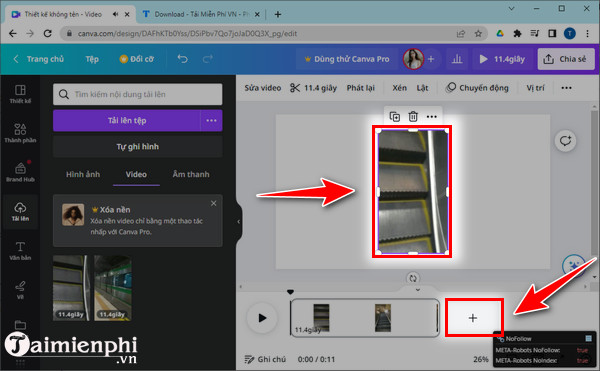Viewport: 600px width, 371px height.
Task: Add a collaborator with plus icon
Action: (x=431, y=59)
